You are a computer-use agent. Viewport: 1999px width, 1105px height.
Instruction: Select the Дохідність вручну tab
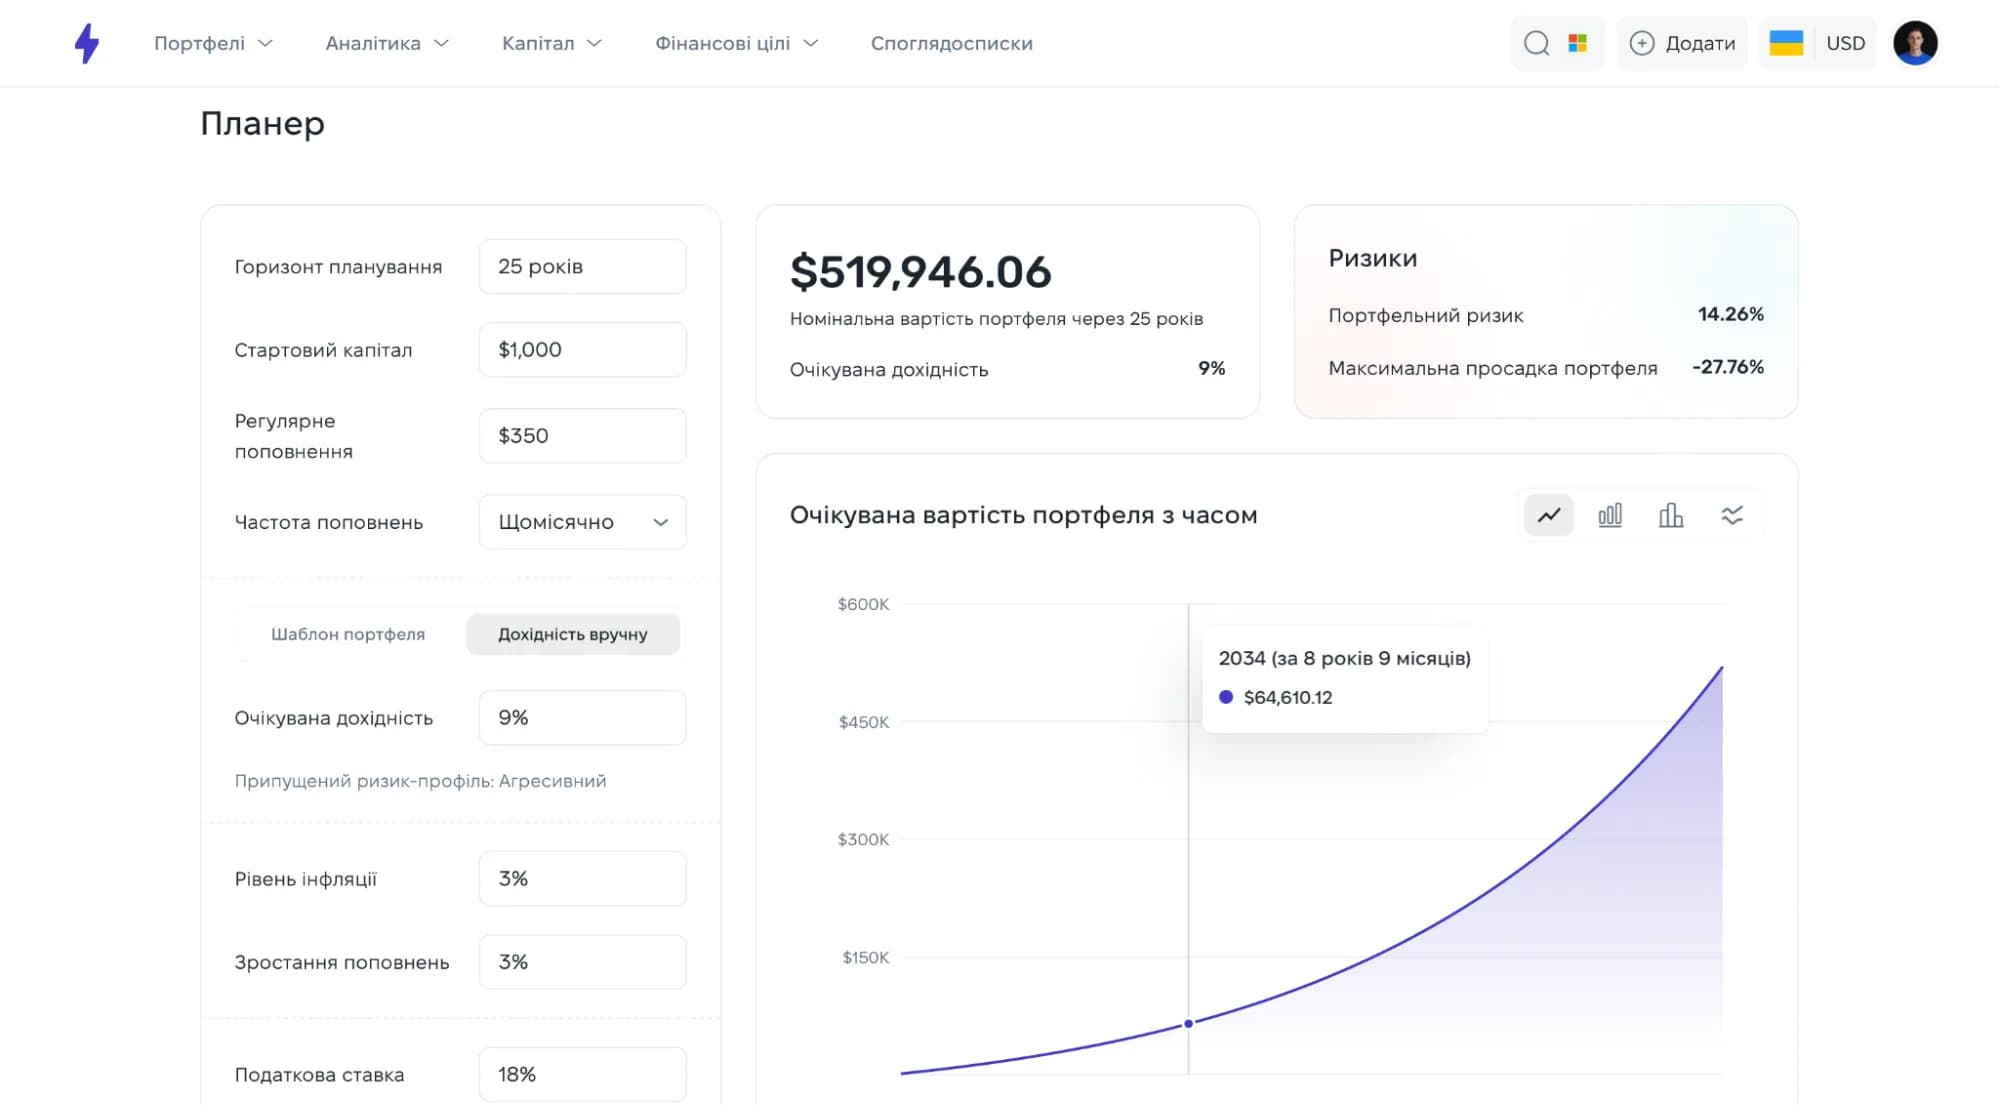(x=573, y=634)
